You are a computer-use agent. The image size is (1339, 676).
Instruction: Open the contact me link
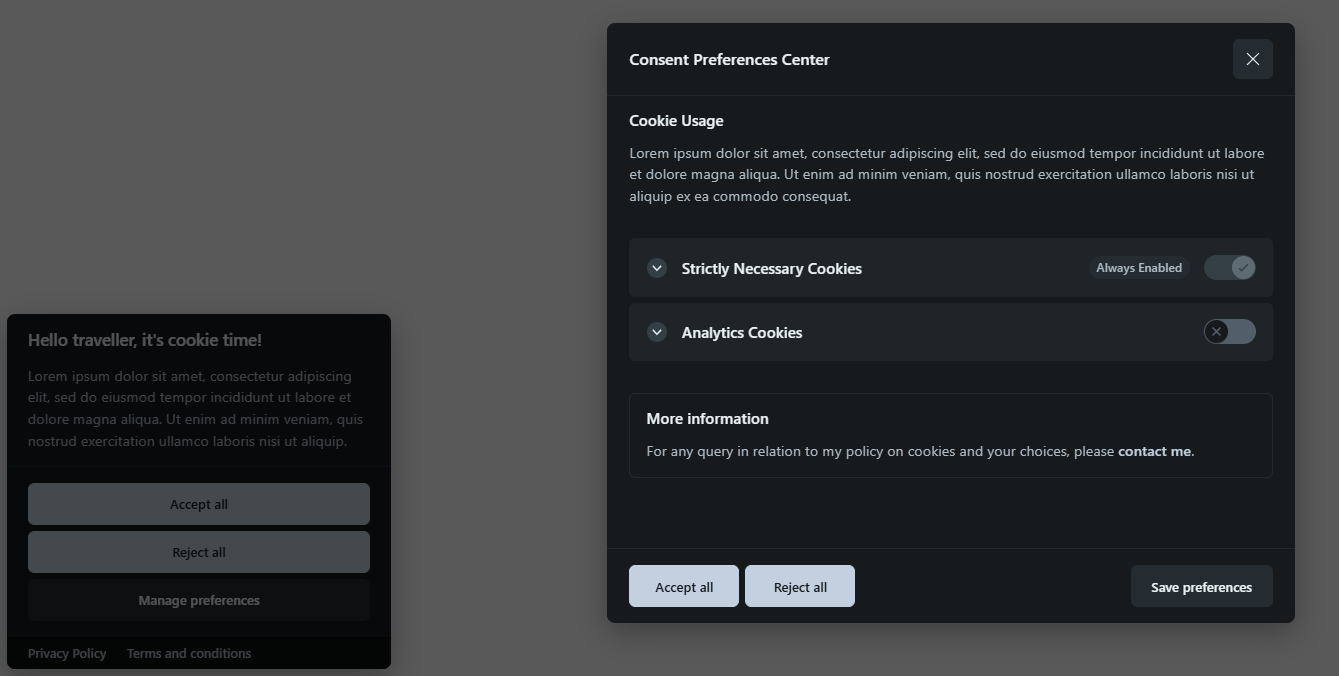point(1154,451)
